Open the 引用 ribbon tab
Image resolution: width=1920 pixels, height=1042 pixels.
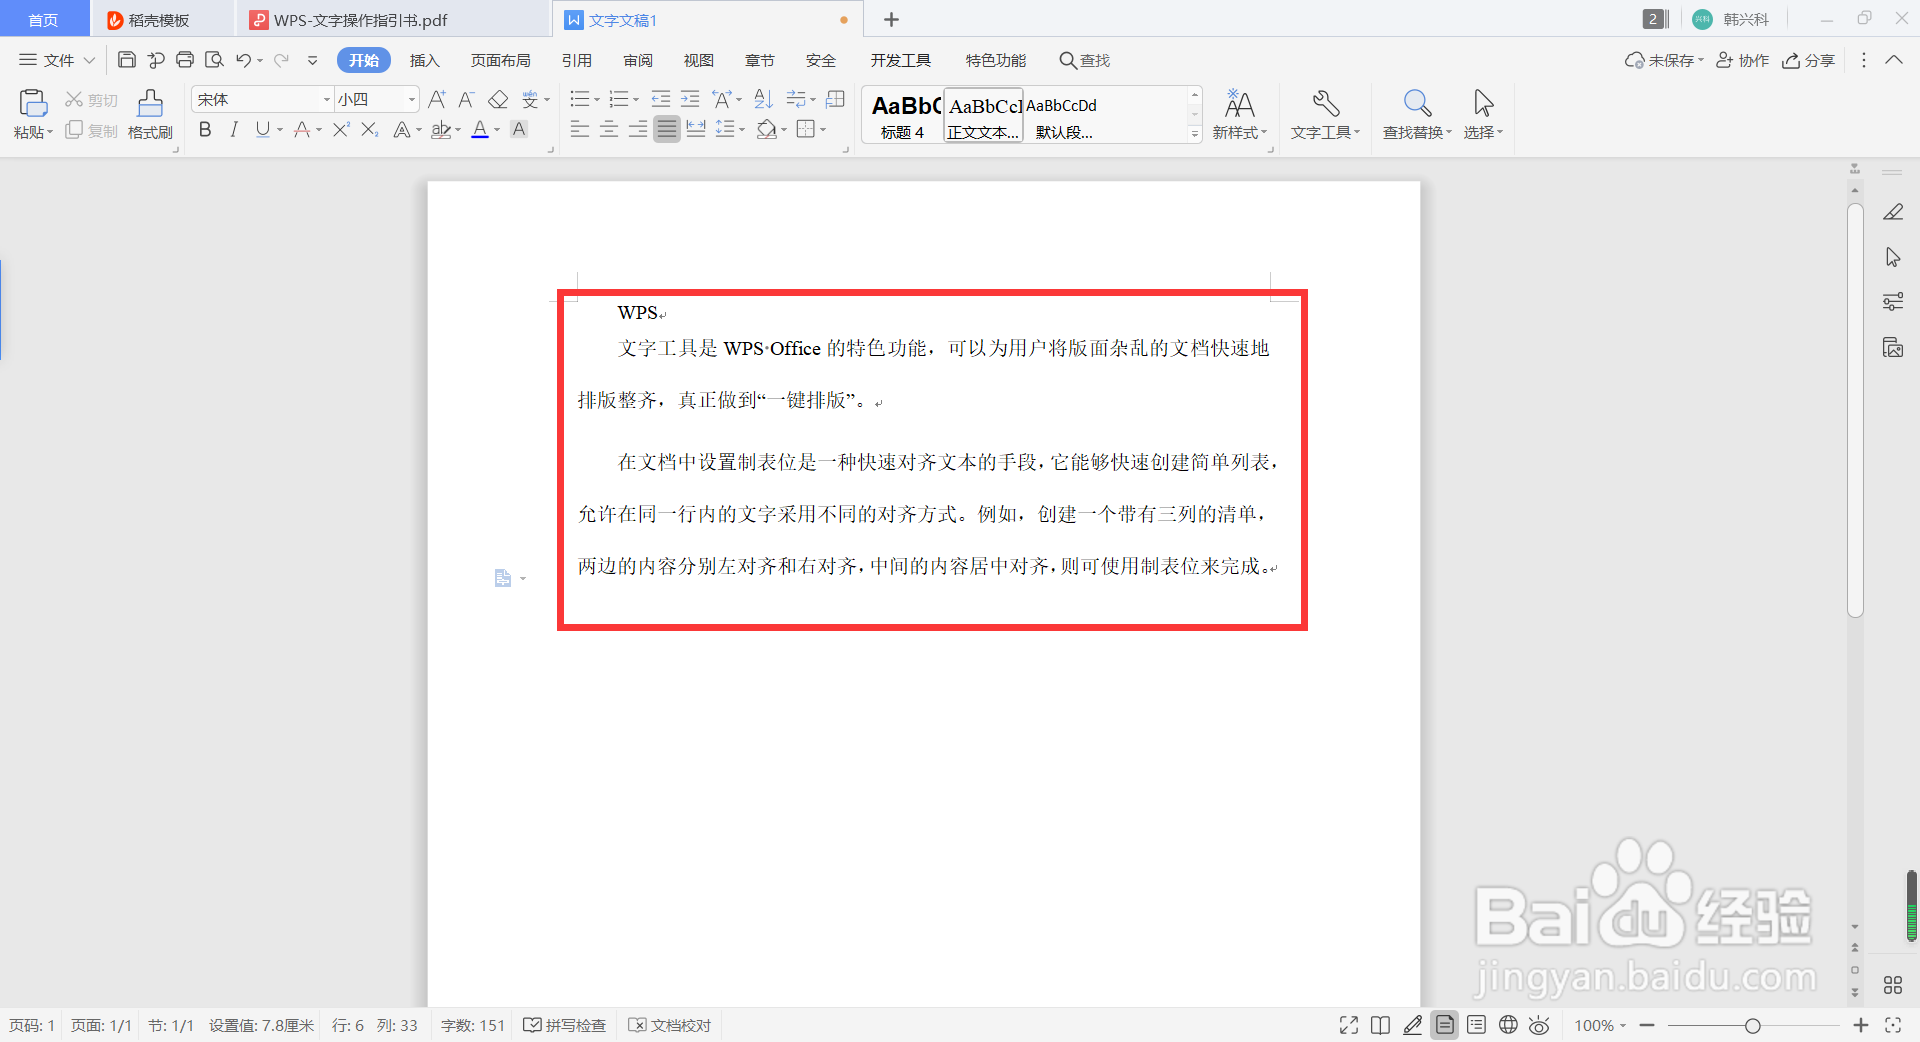(x=577, y=60)
